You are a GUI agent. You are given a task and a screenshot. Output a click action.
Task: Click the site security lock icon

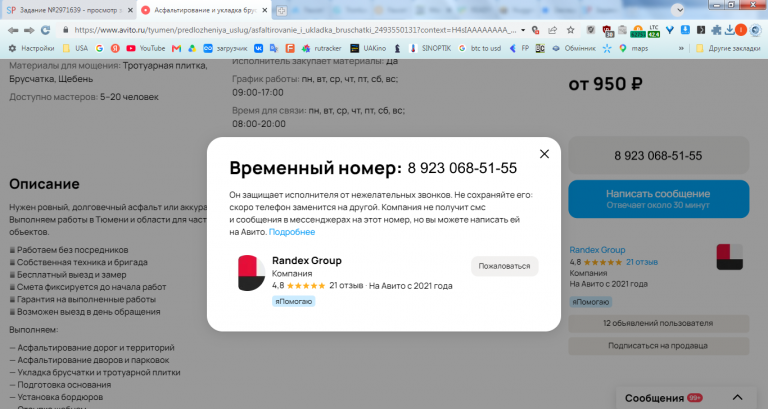[x=65, y=30]
